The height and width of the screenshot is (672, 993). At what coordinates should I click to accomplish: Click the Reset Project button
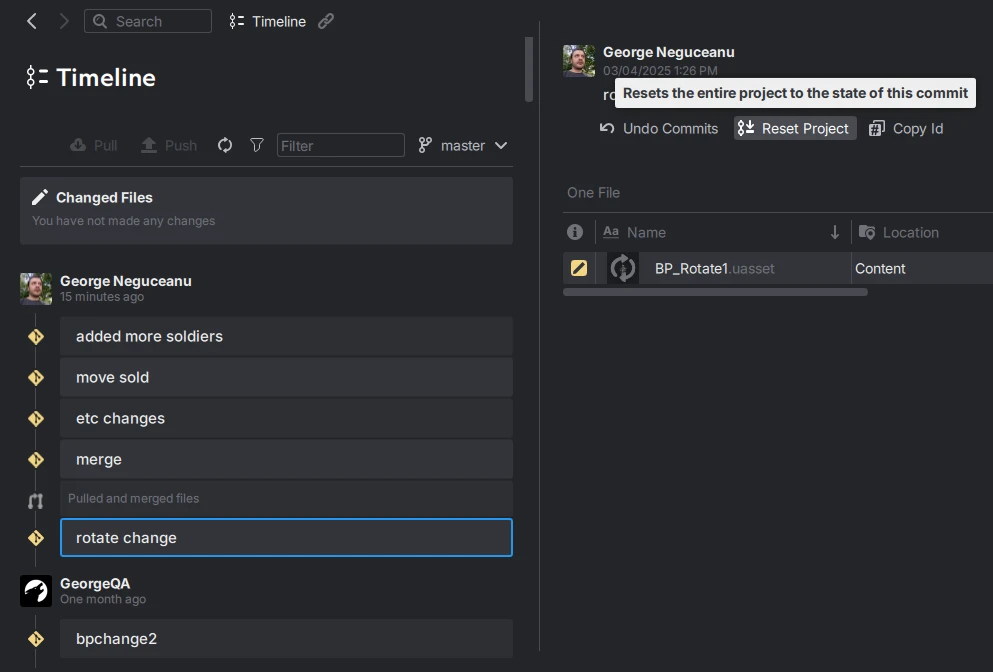[794, 128]
